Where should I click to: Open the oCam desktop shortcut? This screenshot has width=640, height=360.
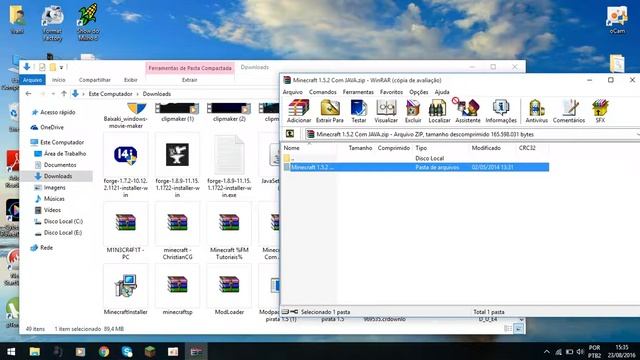pyautogui.click(x=617, y=20)
